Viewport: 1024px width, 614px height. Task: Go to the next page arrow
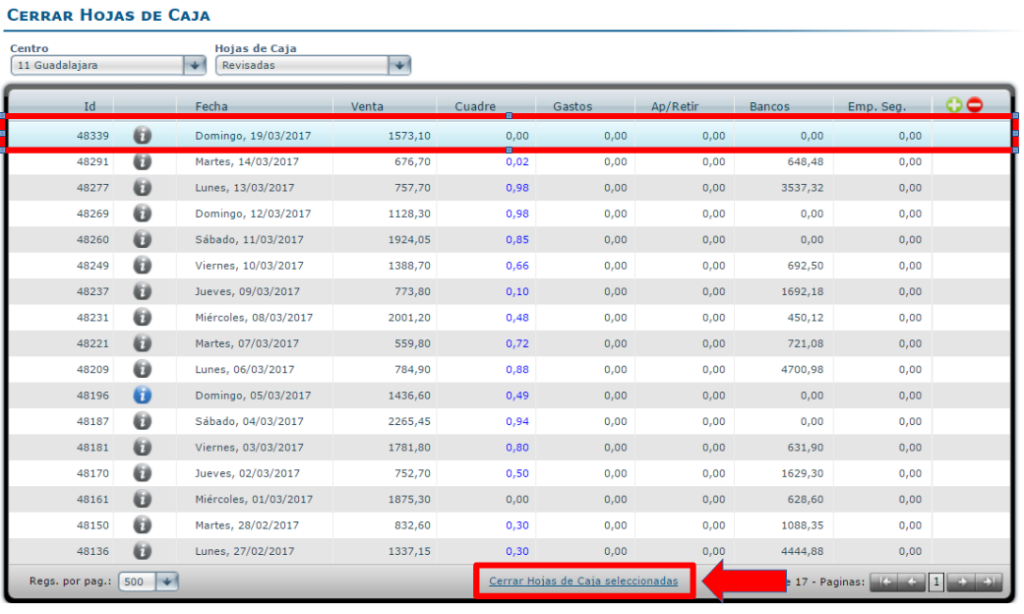pyautogui.click(x=963, y=582)
